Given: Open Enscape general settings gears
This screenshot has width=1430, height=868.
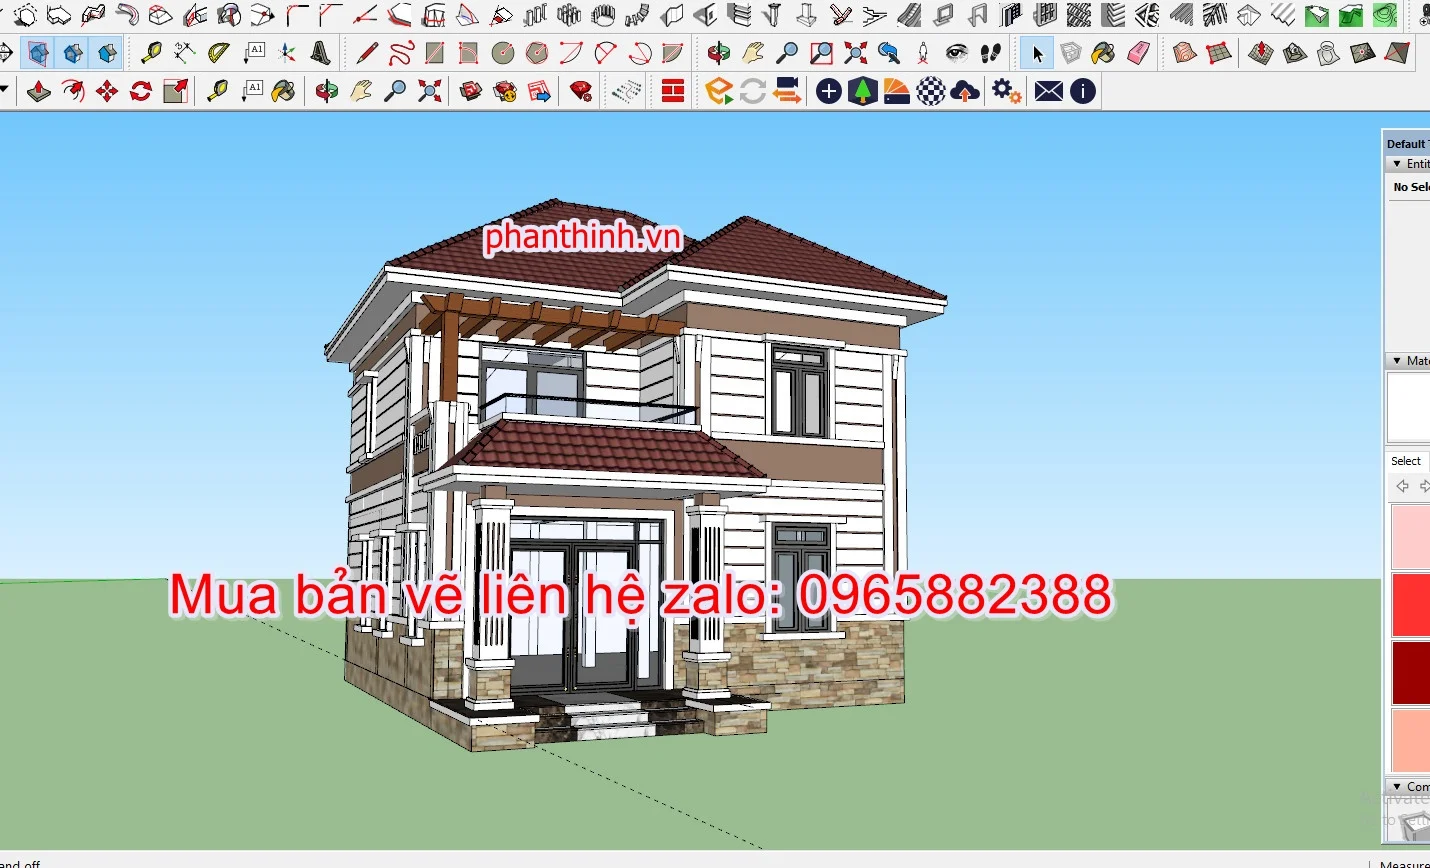Looking at the screenshot, I should tap(1007, 92).
